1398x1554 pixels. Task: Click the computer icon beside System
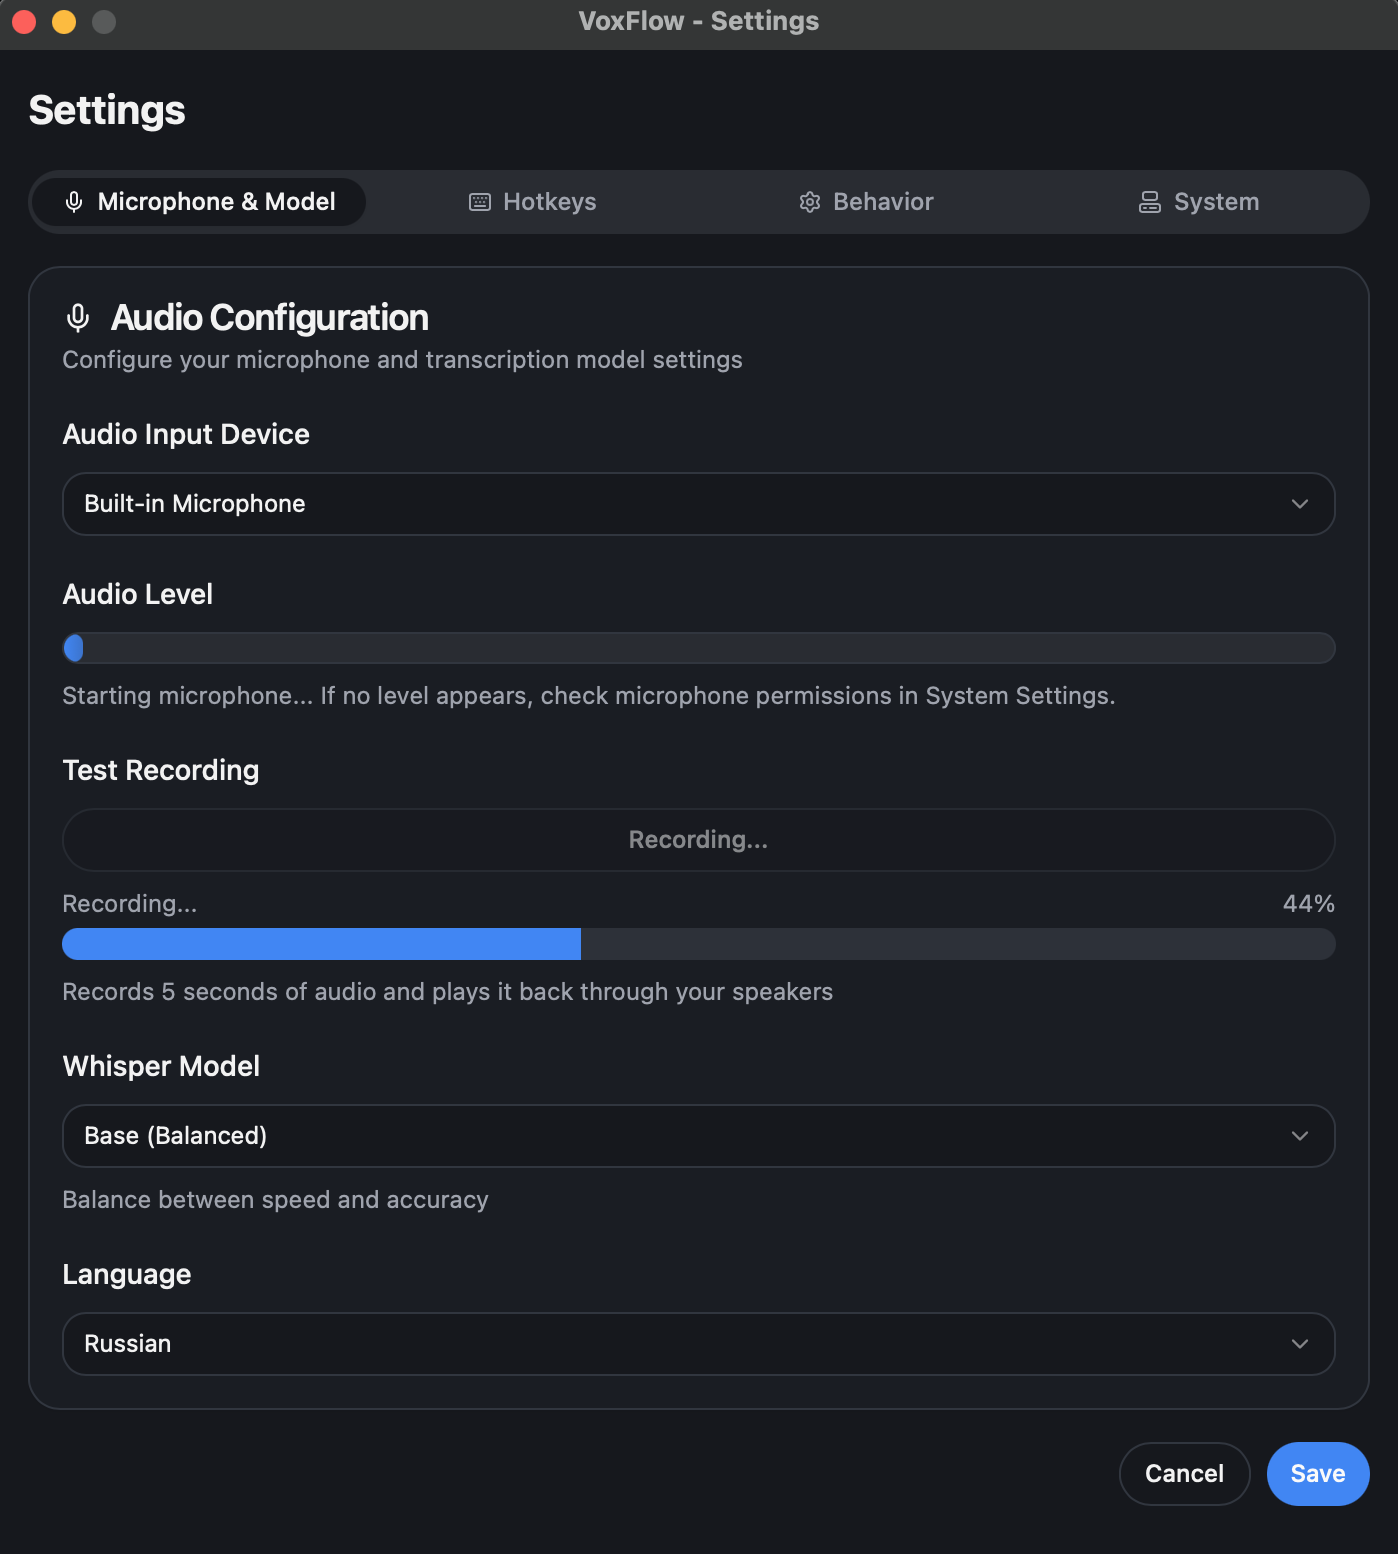(1150, 201)
